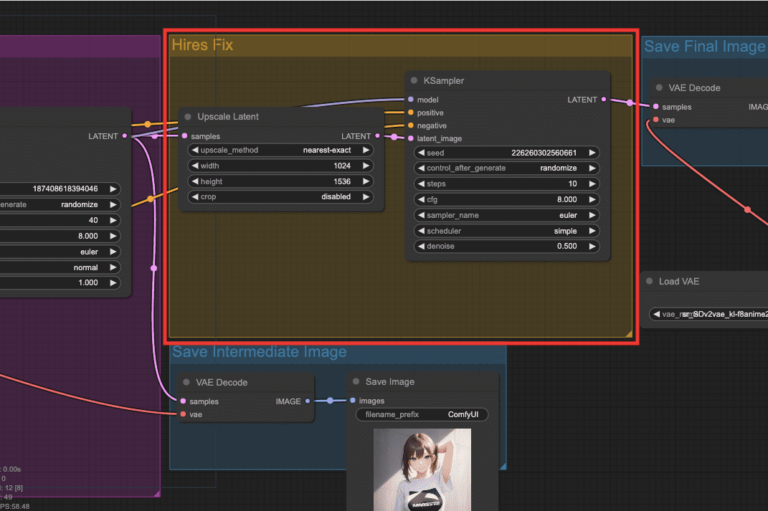Viewport: 768px width, 511px height.
Task: Click the KSampler LATENT output port
Action: click(x=604, y=100)
